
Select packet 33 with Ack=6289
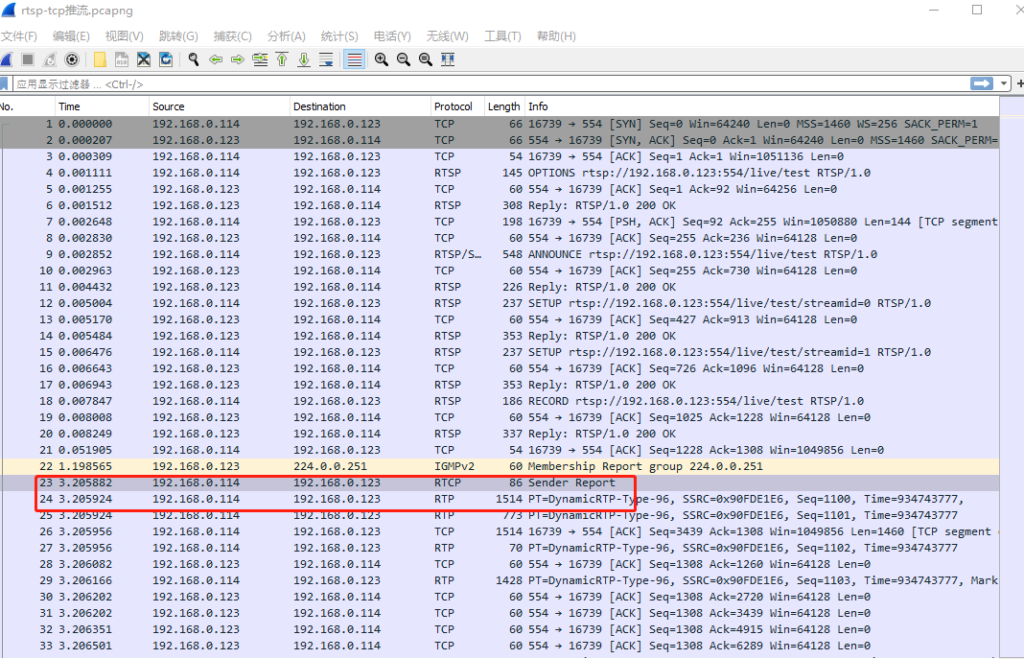[x=500, y=646]
